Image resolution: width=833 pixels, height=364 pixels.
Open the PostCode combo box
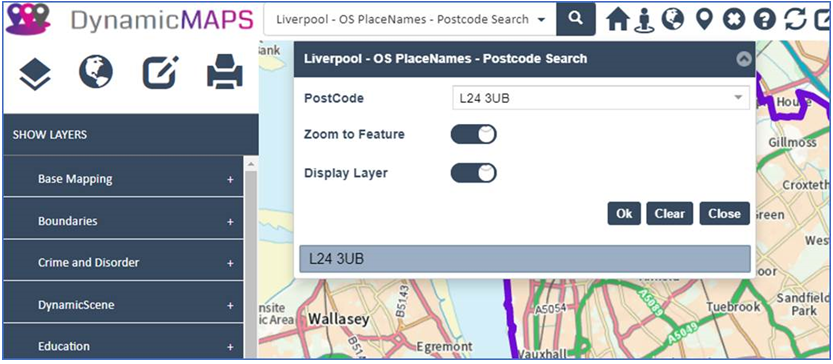point(601,98)
